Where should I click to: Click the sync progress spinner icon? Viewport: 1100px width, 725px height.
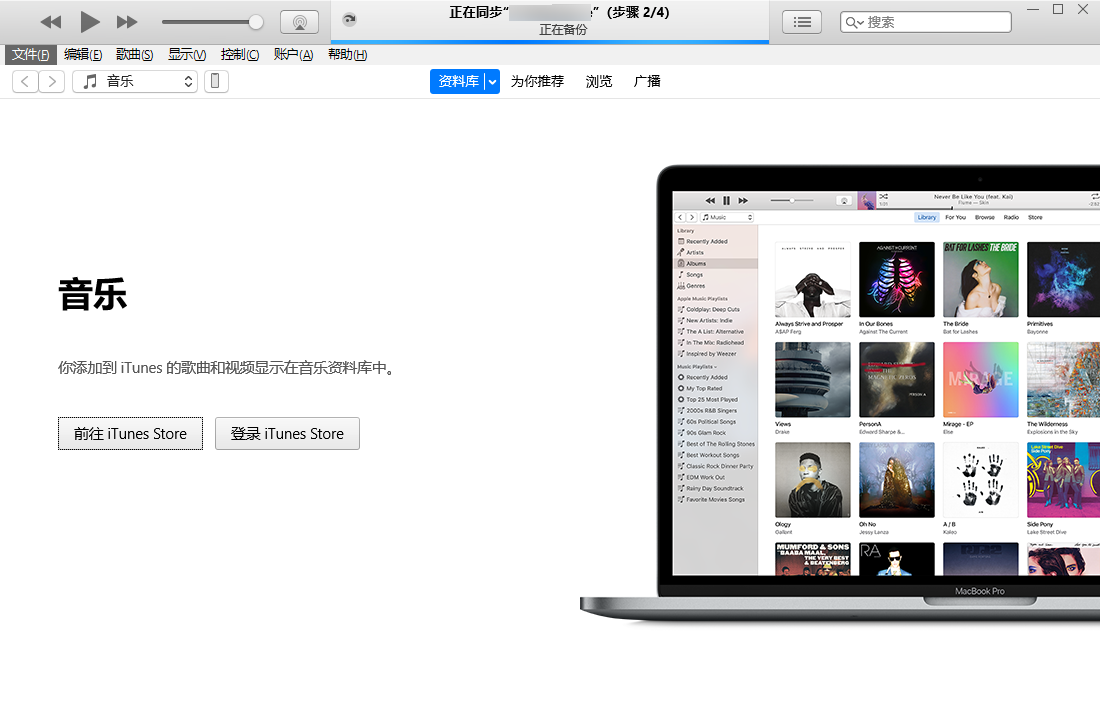349,20
